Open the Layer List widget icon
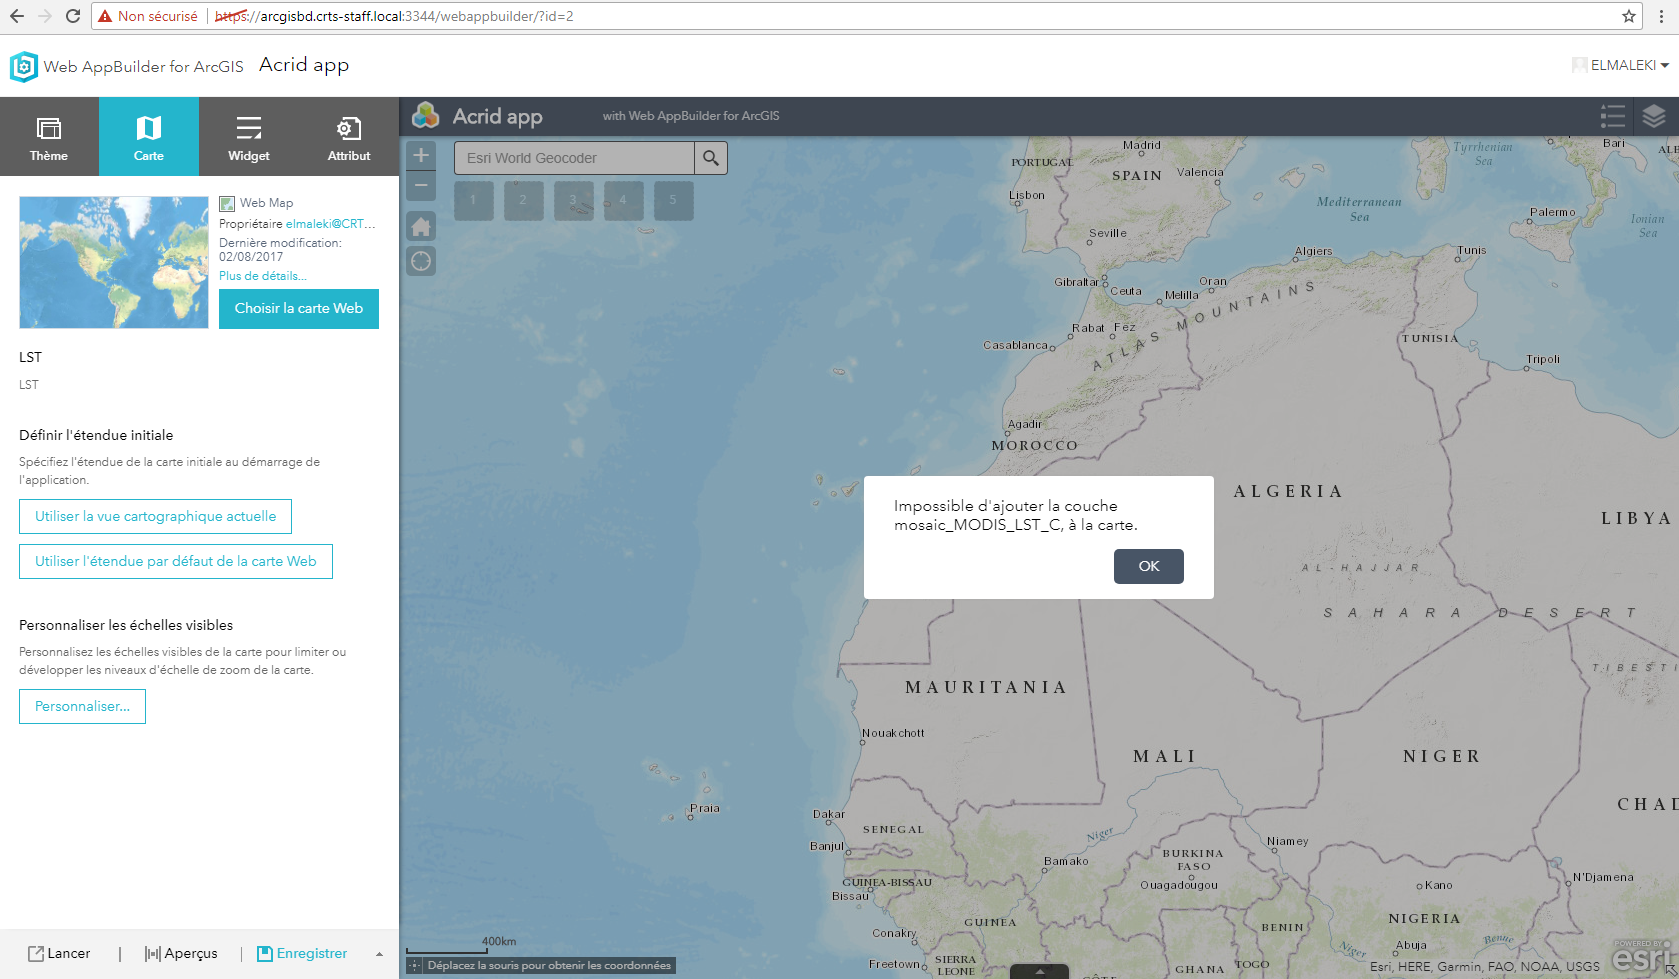Screen dimensions: 1679x979 [x=1654, y=116]
